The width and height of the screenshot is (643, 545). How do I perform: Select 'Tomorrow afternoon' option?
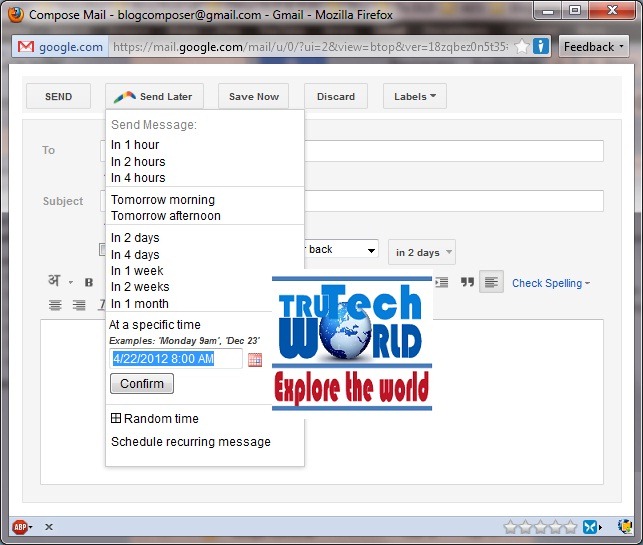click(166, 216)
